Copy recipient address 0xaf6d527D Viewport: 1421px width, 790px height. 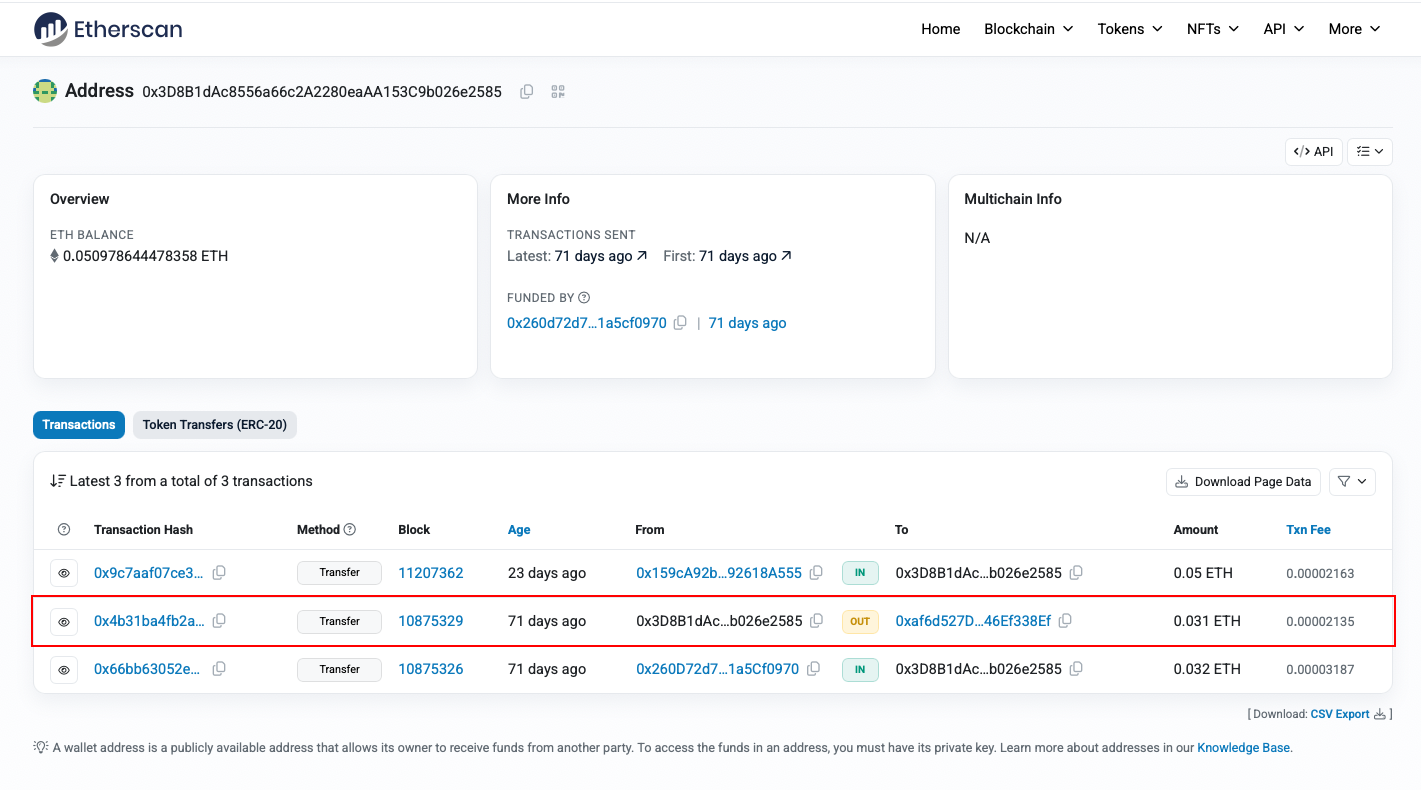[x=1065, y=621]
